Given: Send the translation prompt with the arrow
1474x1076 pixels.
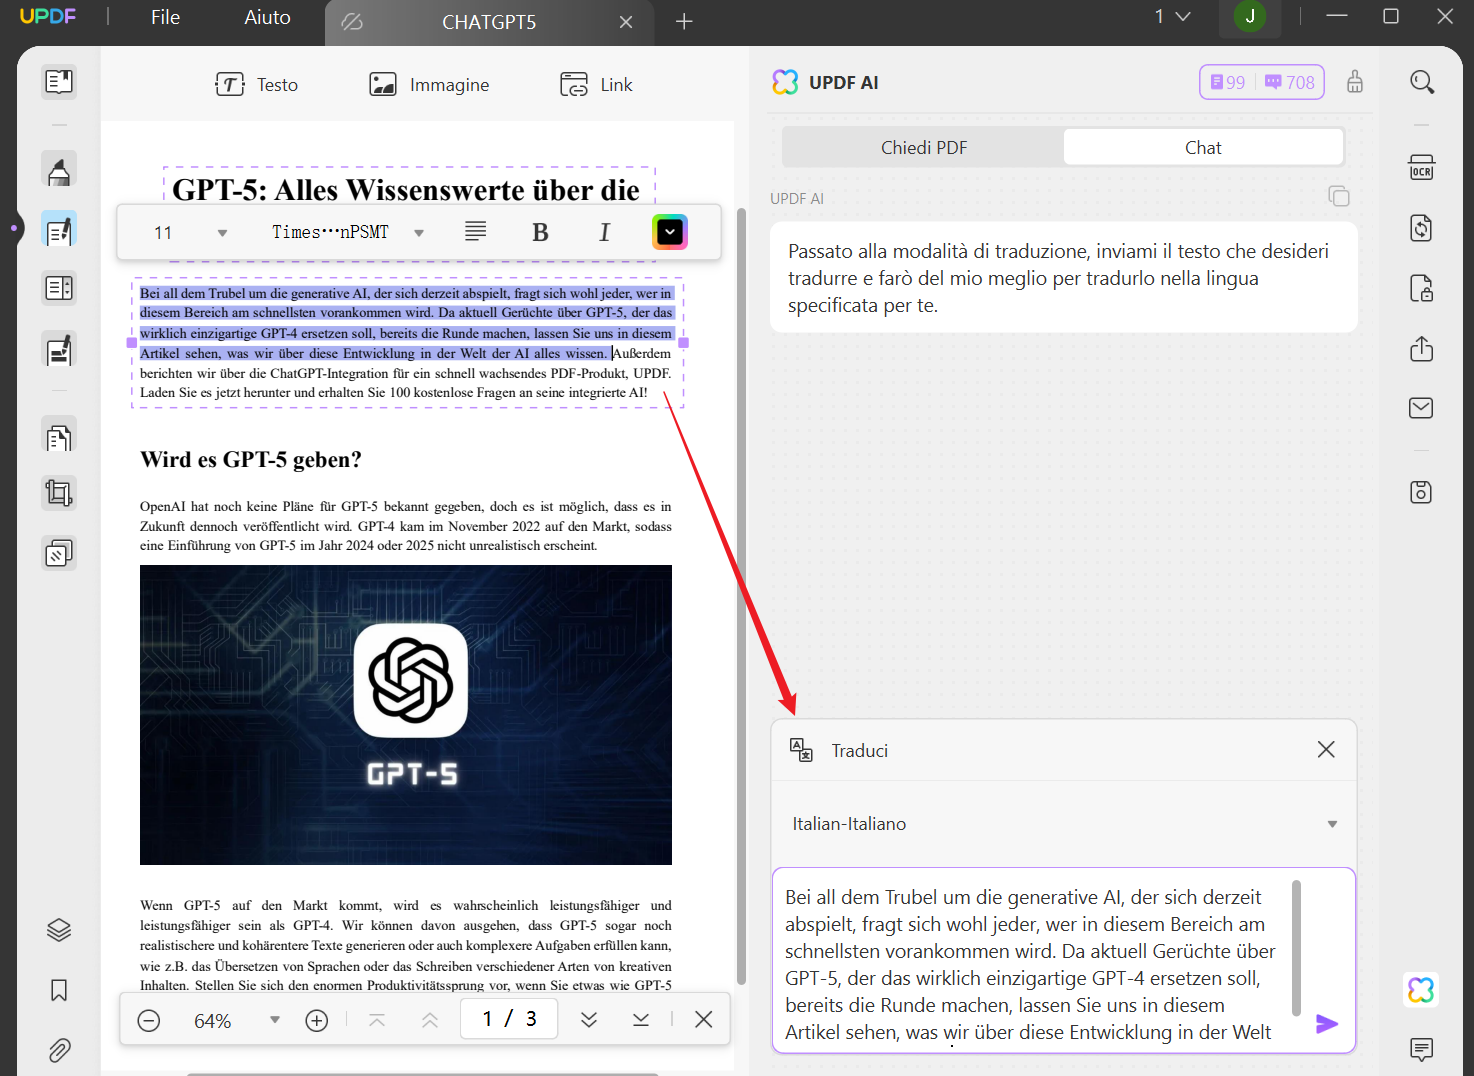Looking at the screenshot, I should [x=1327, y=1024].
